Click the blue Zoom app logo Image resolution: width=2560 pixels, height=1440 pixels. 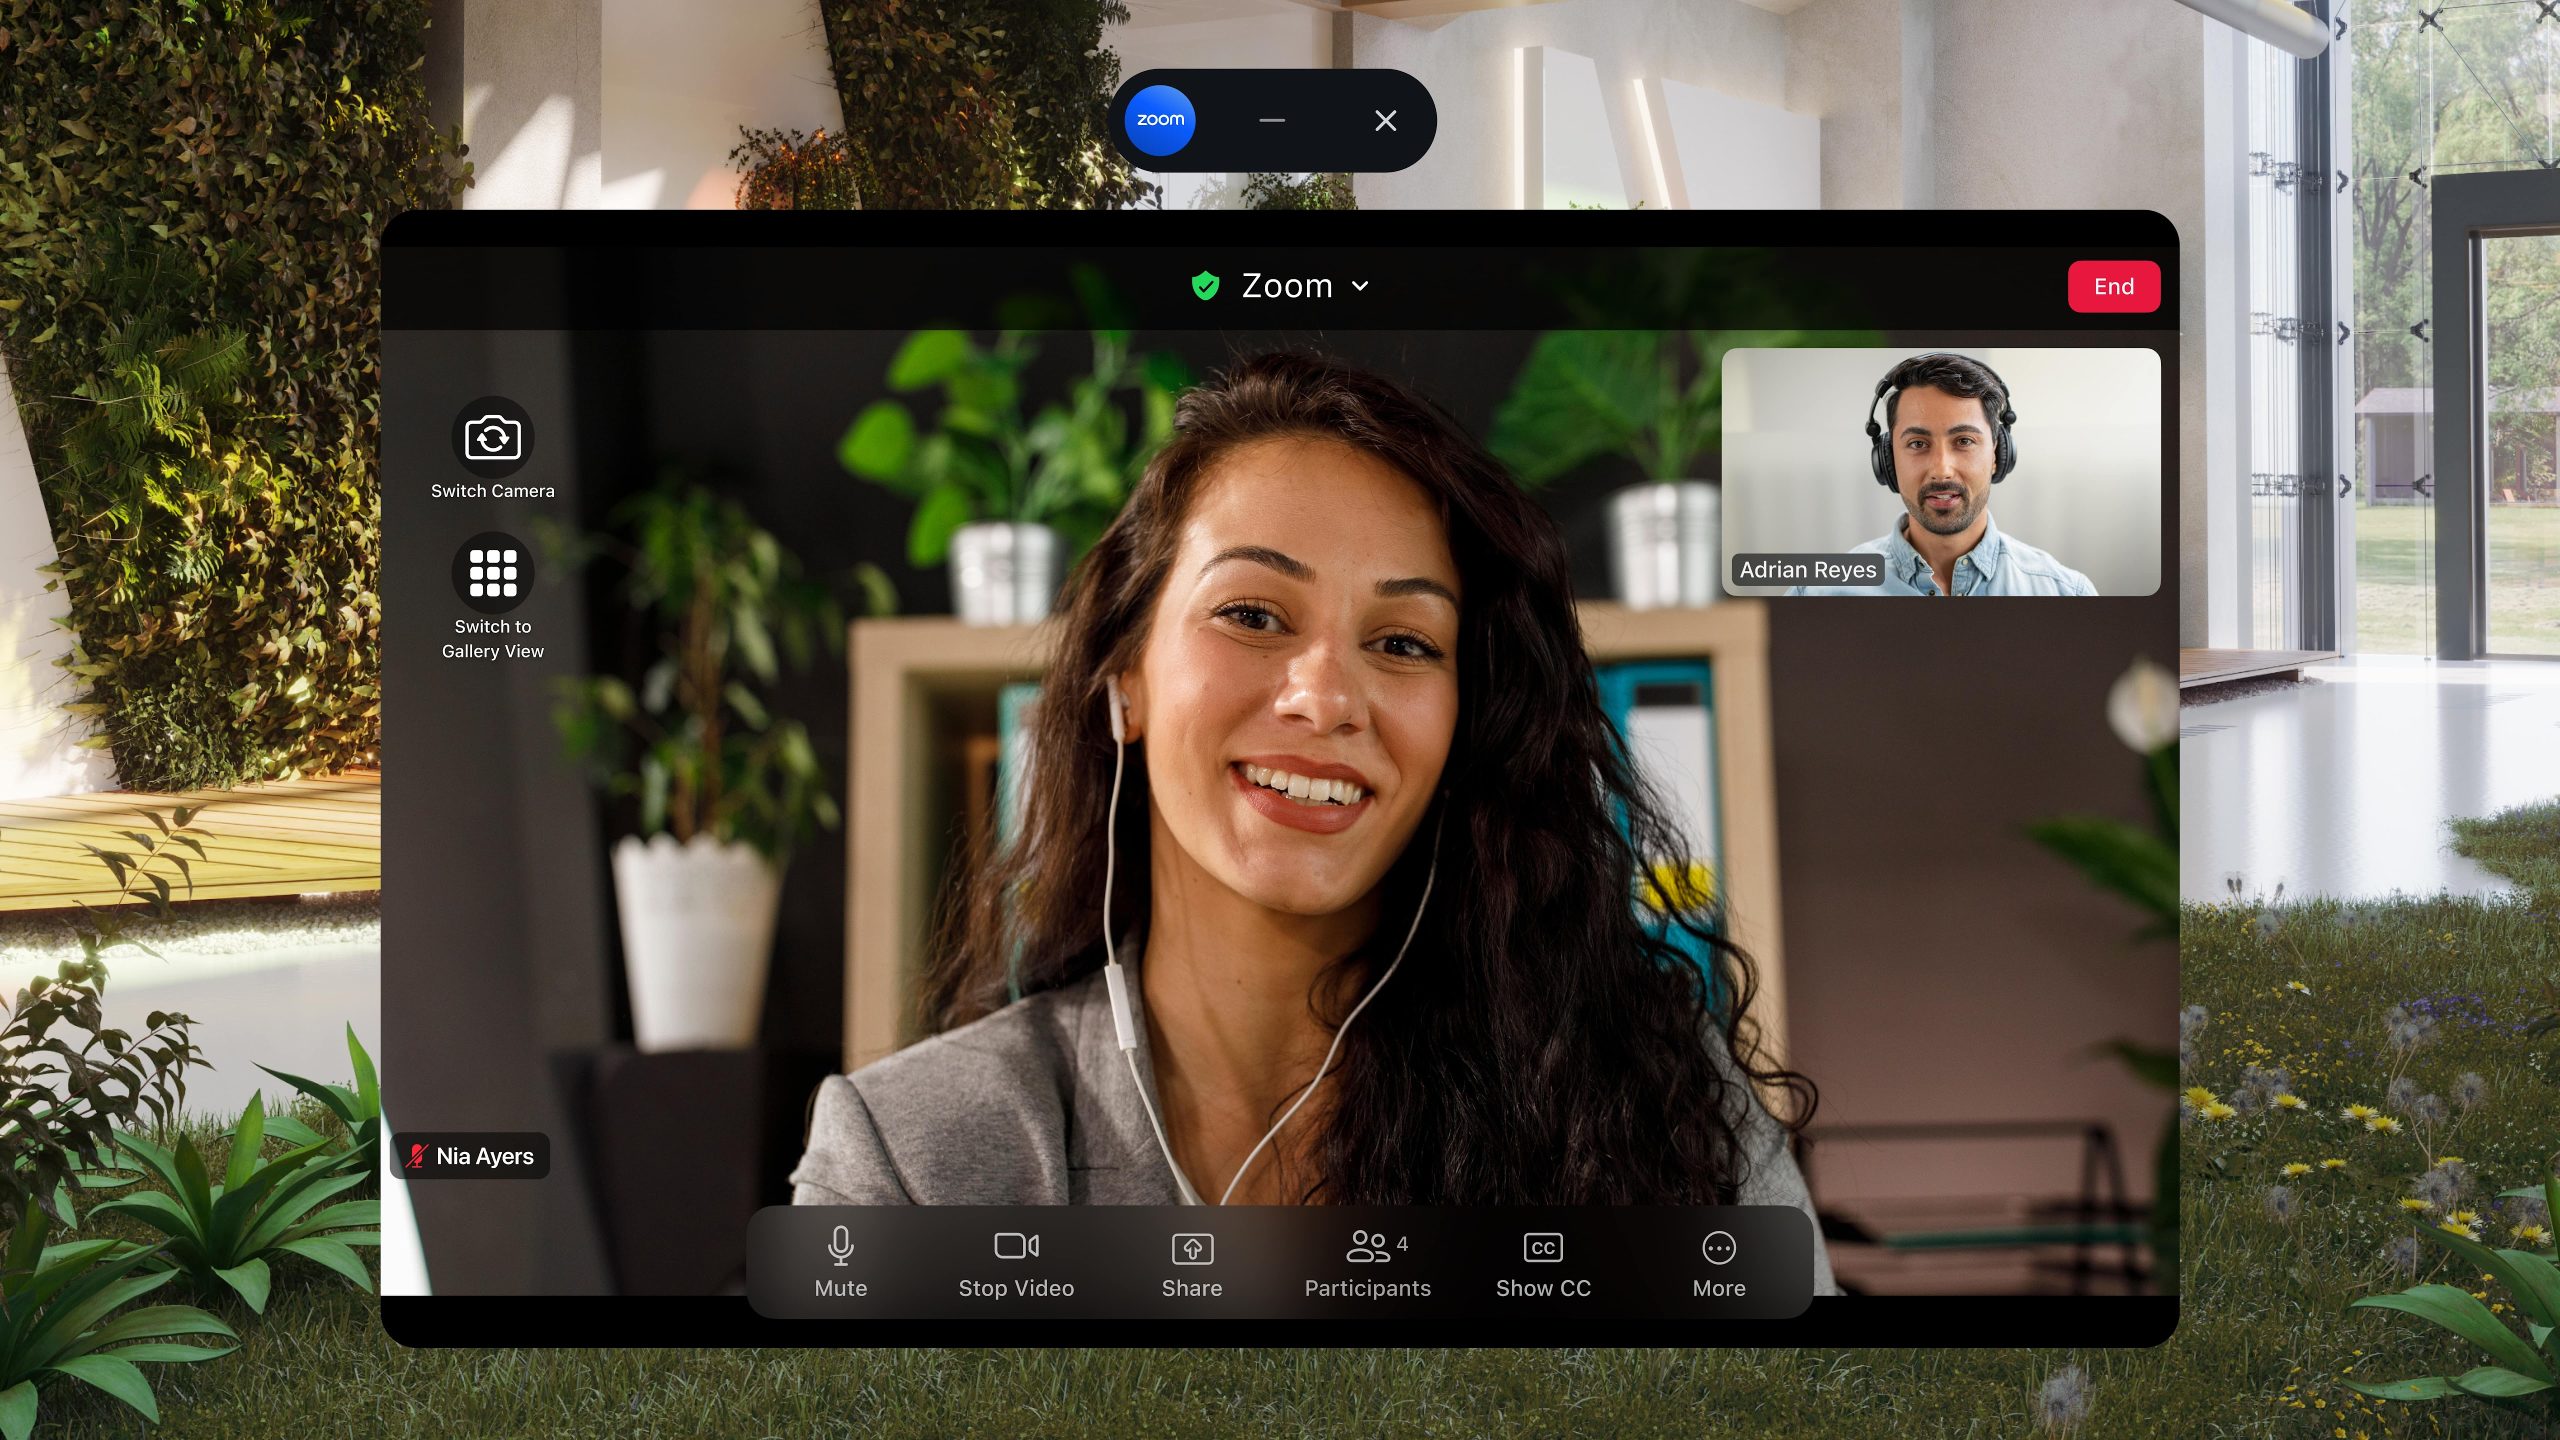tap(1160, 120)
